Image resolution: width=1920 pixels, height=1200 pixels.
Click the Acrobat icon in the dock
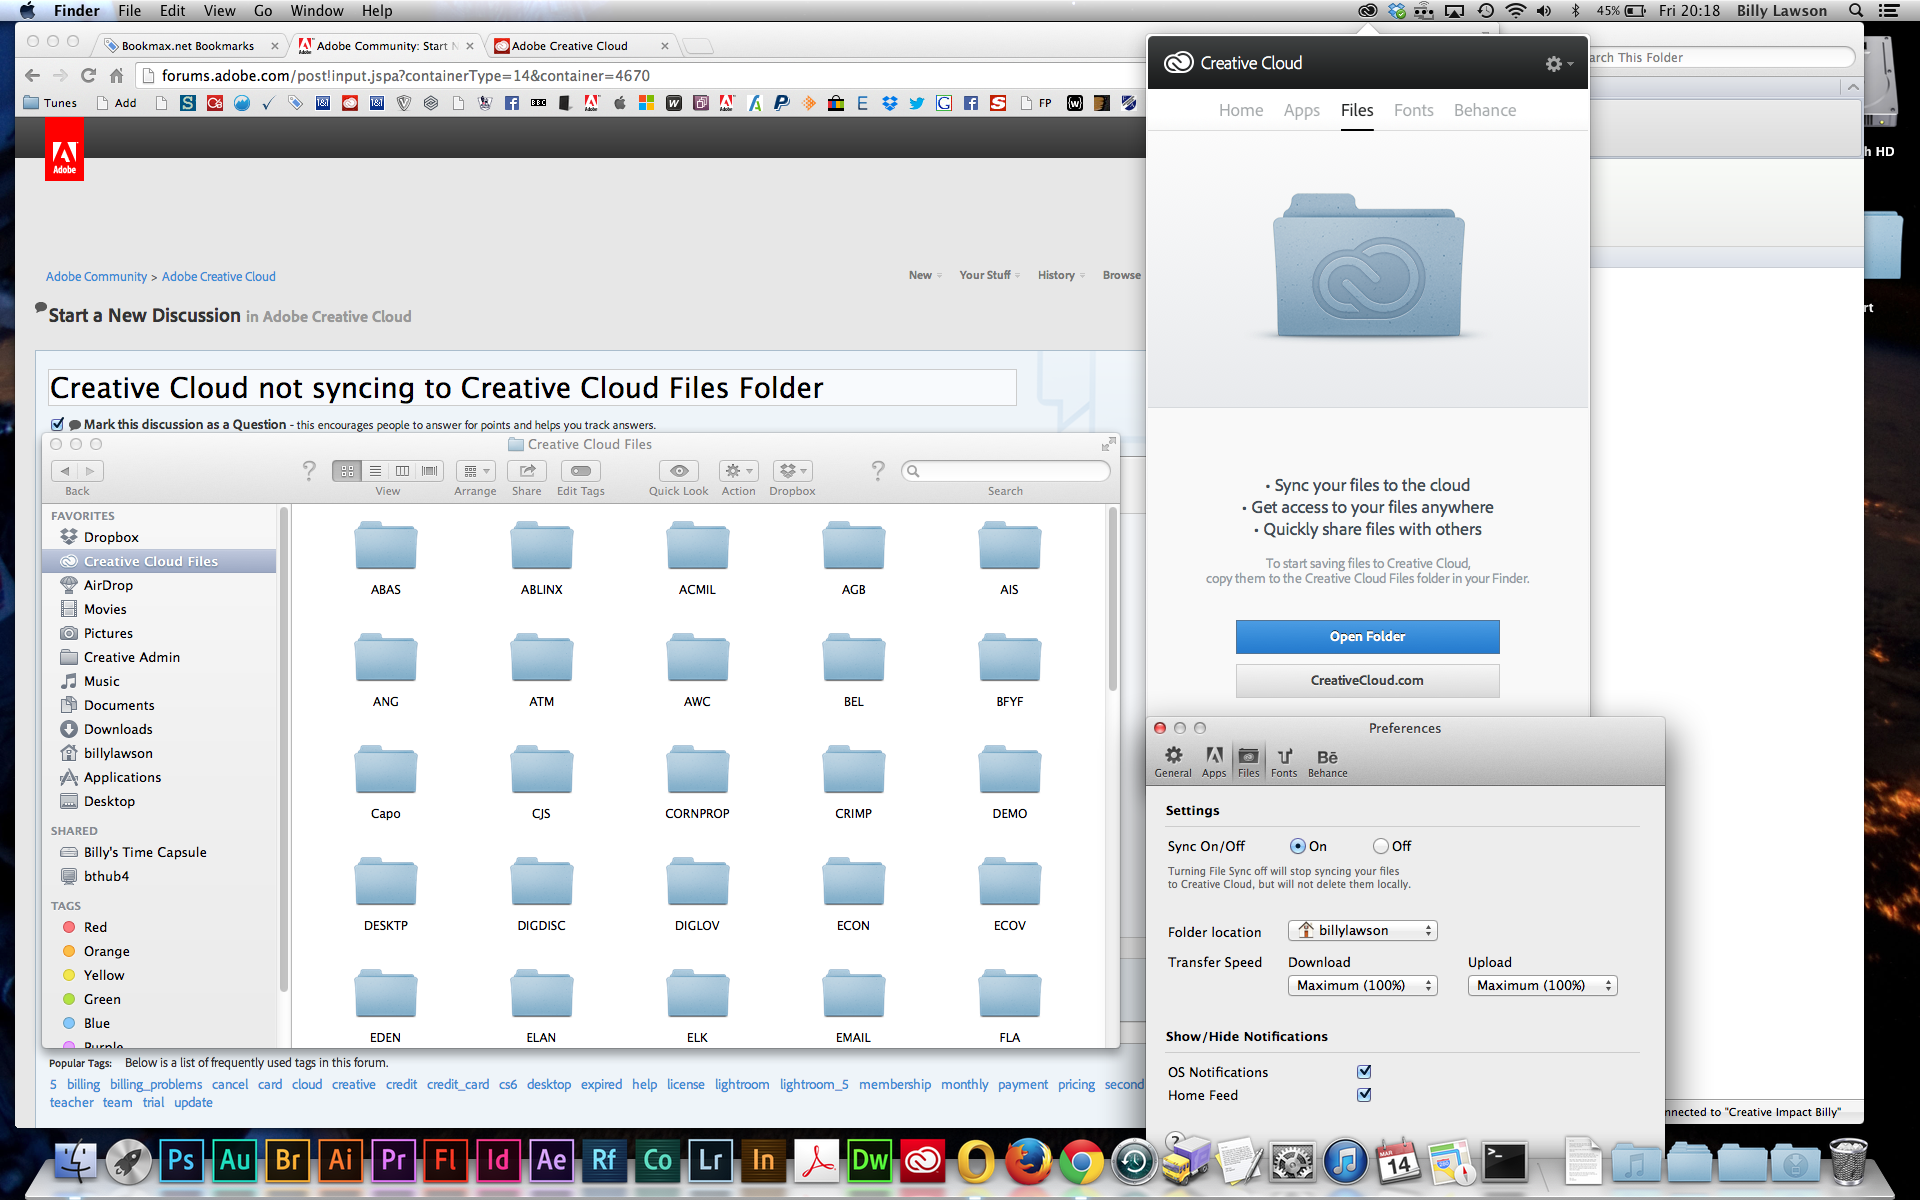click(x=818, y=1161)
